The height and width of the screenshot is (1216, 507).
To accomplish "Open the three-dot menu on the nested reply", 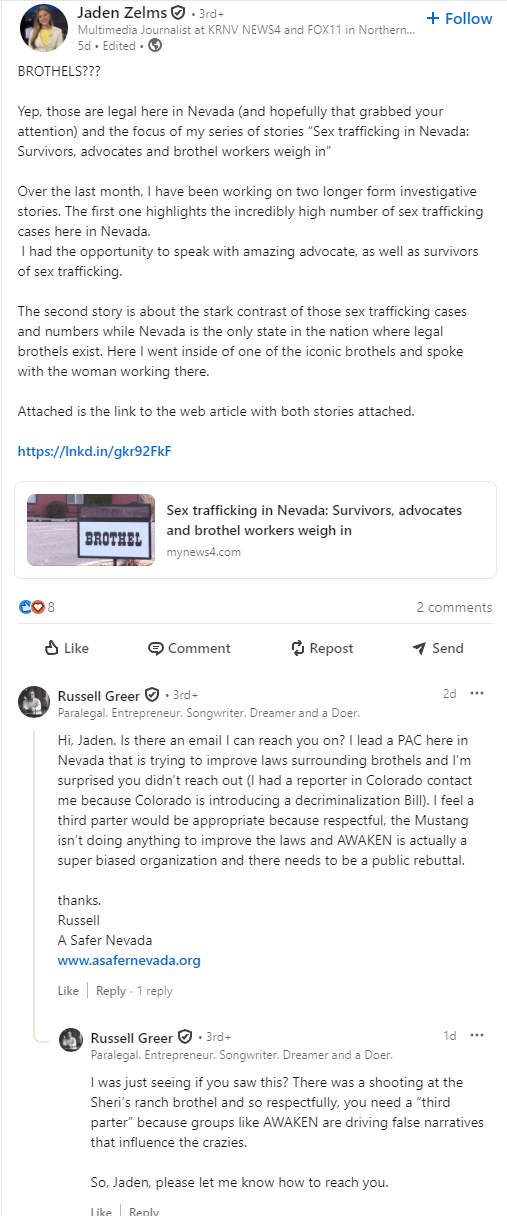I will point(477,1035).
